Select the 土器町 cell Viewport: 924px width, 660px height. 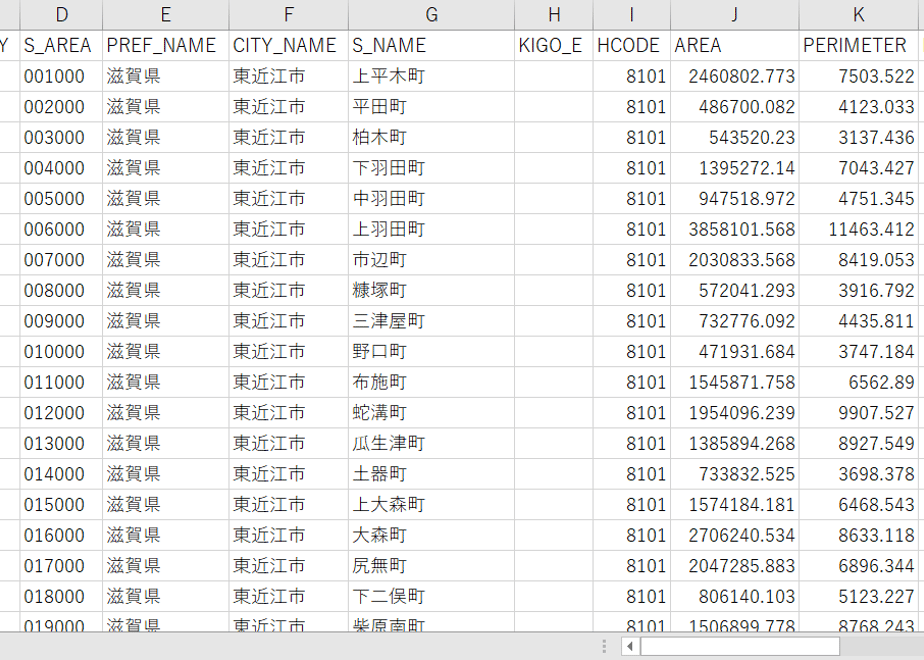click(431, 474)
